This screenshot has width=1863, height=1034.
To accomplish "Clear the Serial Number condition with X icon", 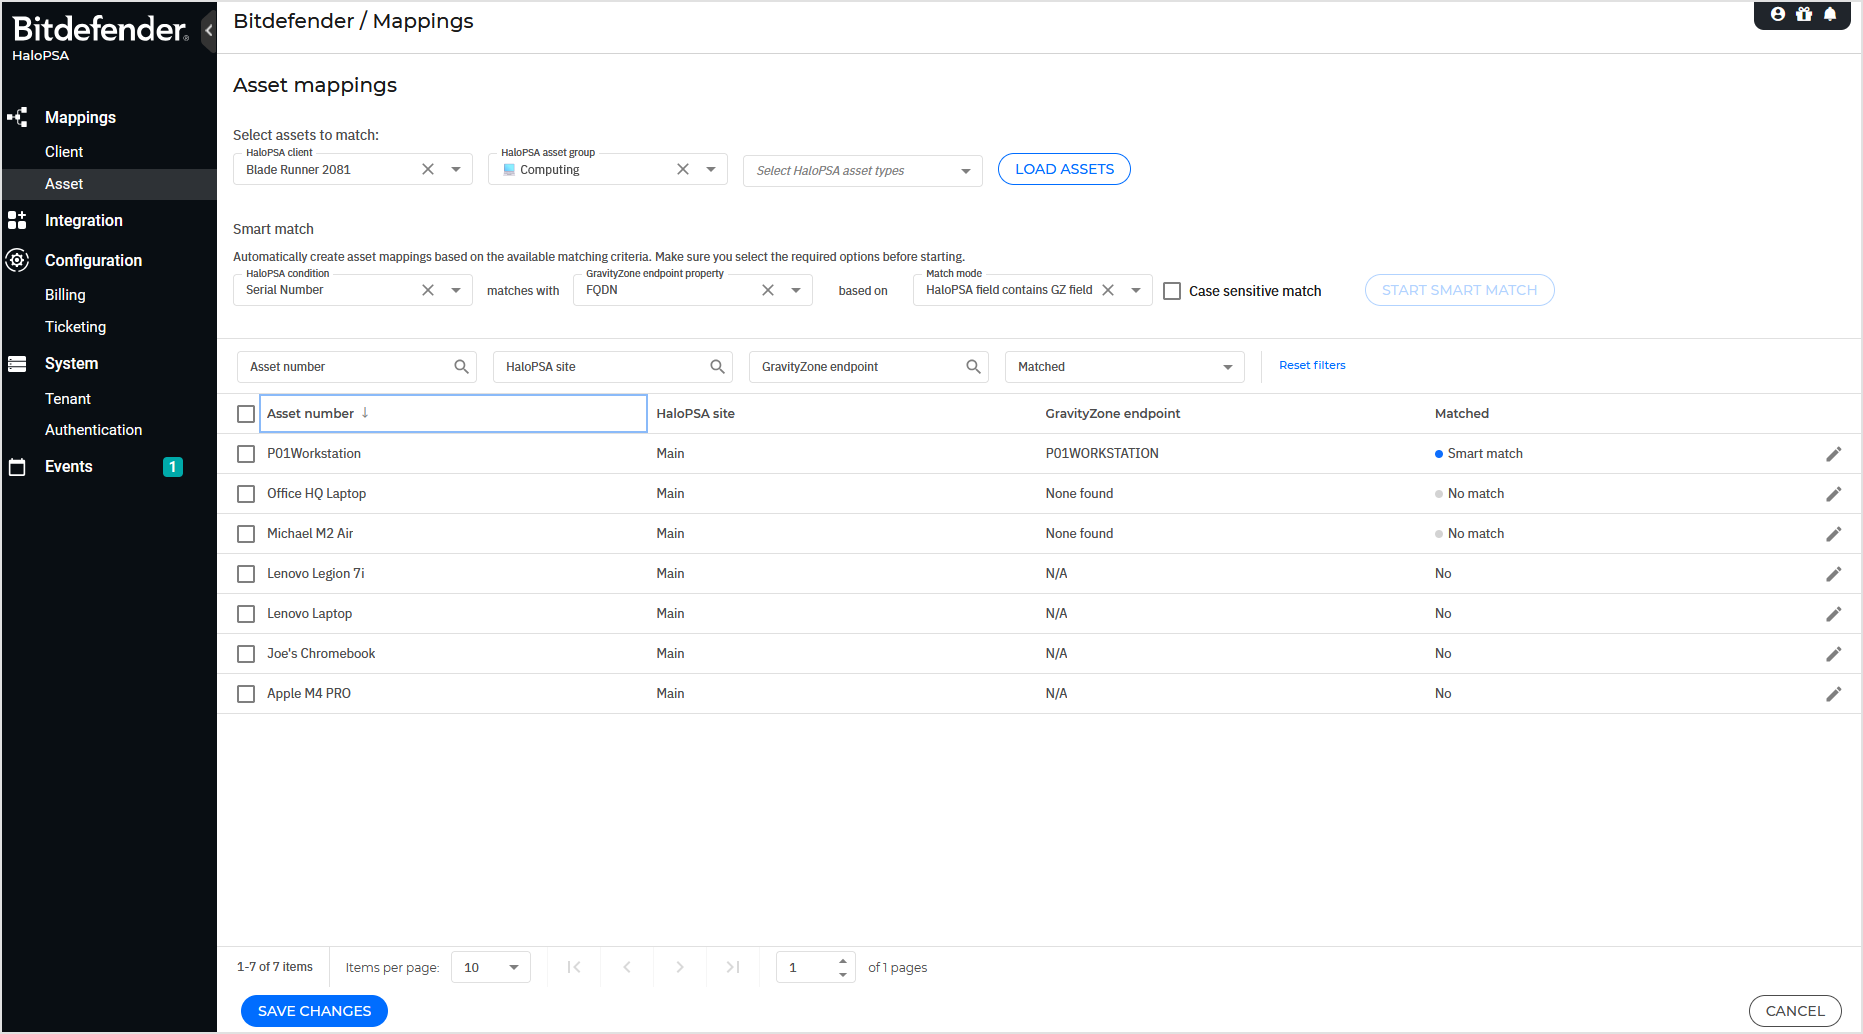I will coord(427,290).
